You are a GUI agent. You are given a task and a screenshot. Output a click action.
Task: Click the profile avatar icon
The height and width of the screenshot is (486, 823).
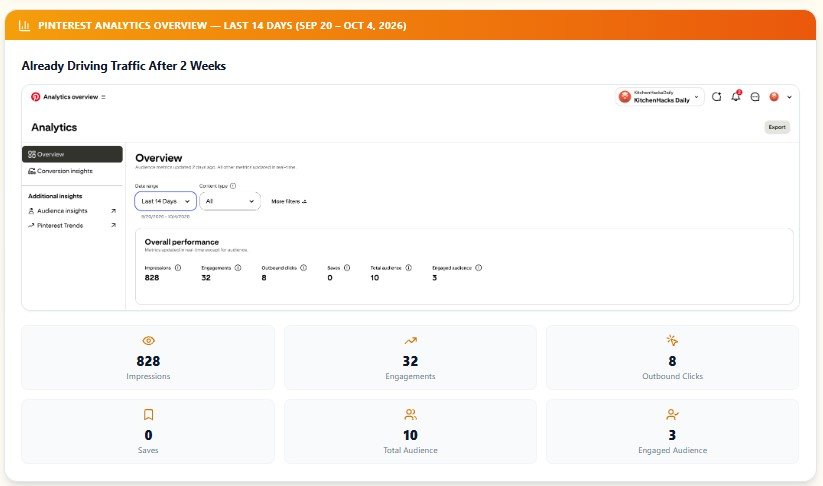(774, 97)
